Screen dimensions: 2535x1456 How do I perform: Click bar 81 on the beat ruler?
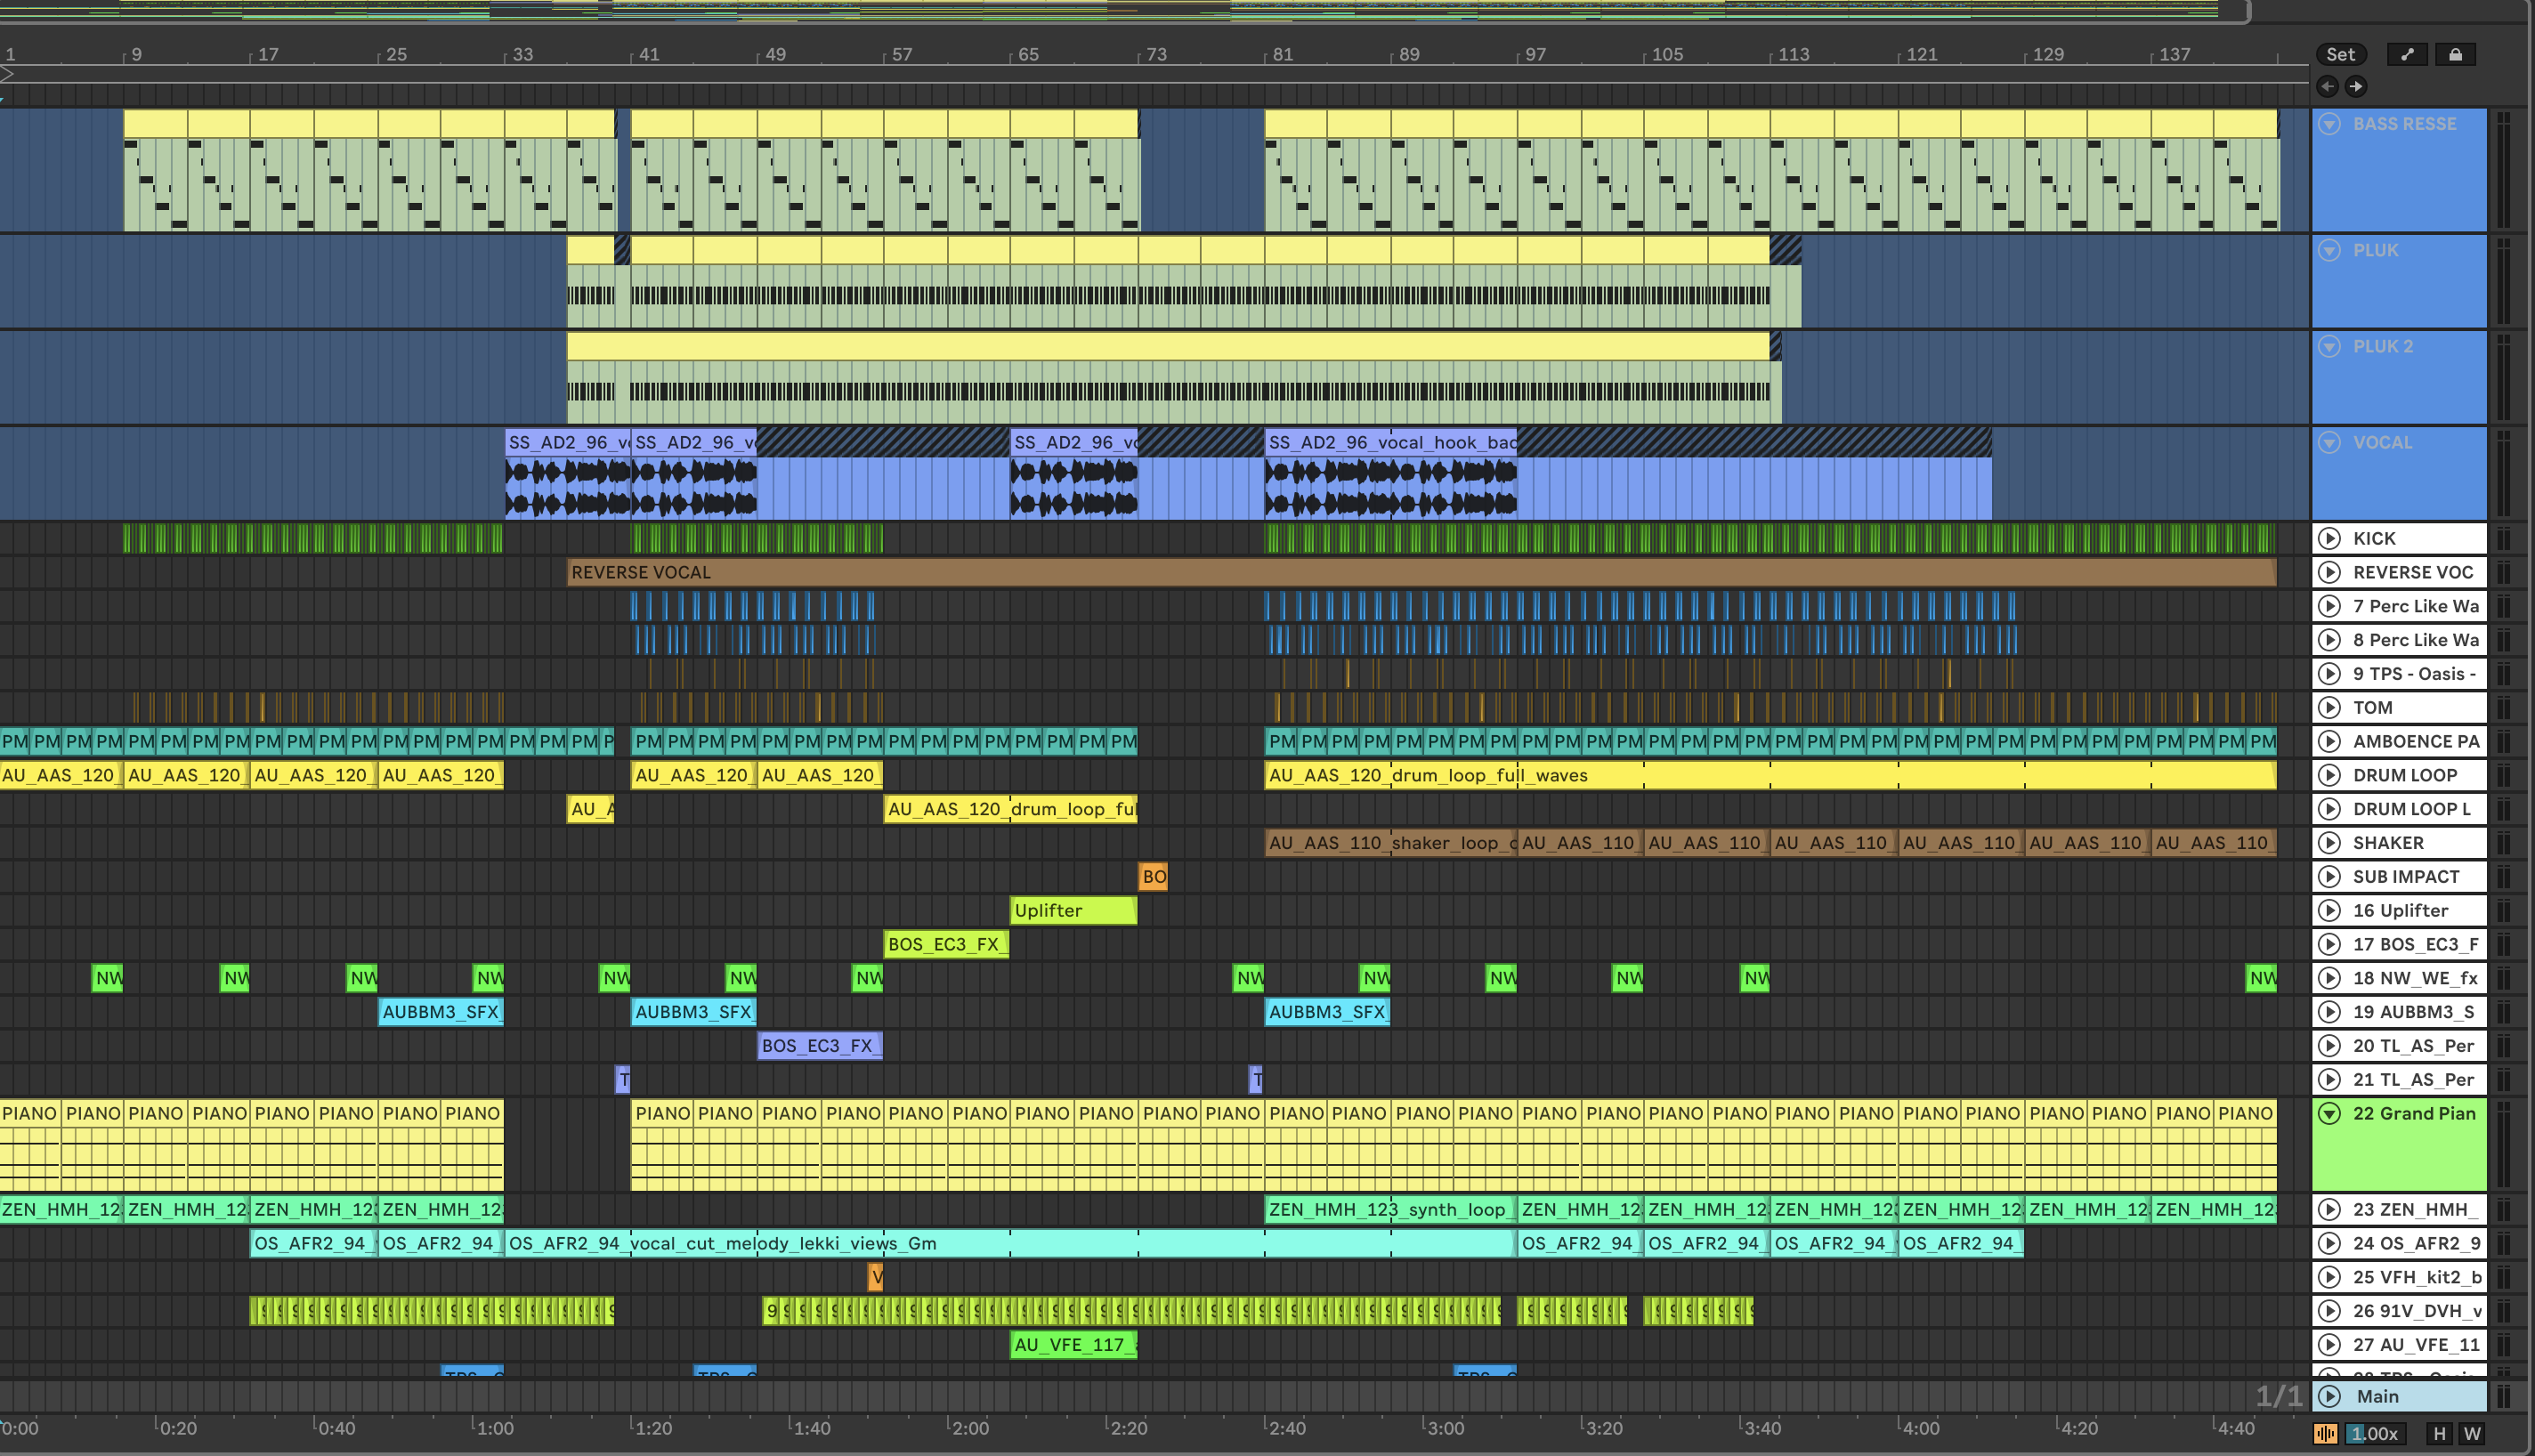coord(1282,55)
